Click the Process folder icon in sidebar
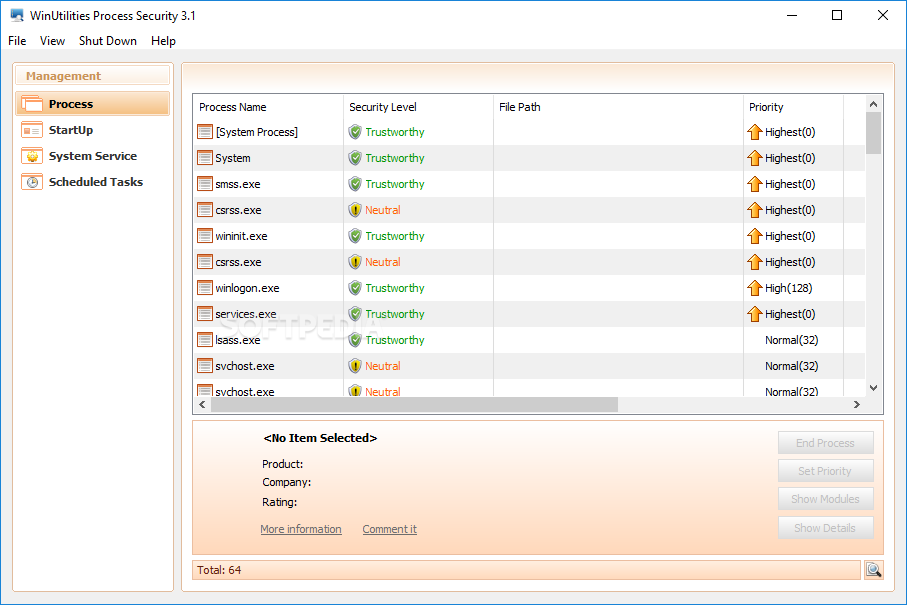 [32, 104]
